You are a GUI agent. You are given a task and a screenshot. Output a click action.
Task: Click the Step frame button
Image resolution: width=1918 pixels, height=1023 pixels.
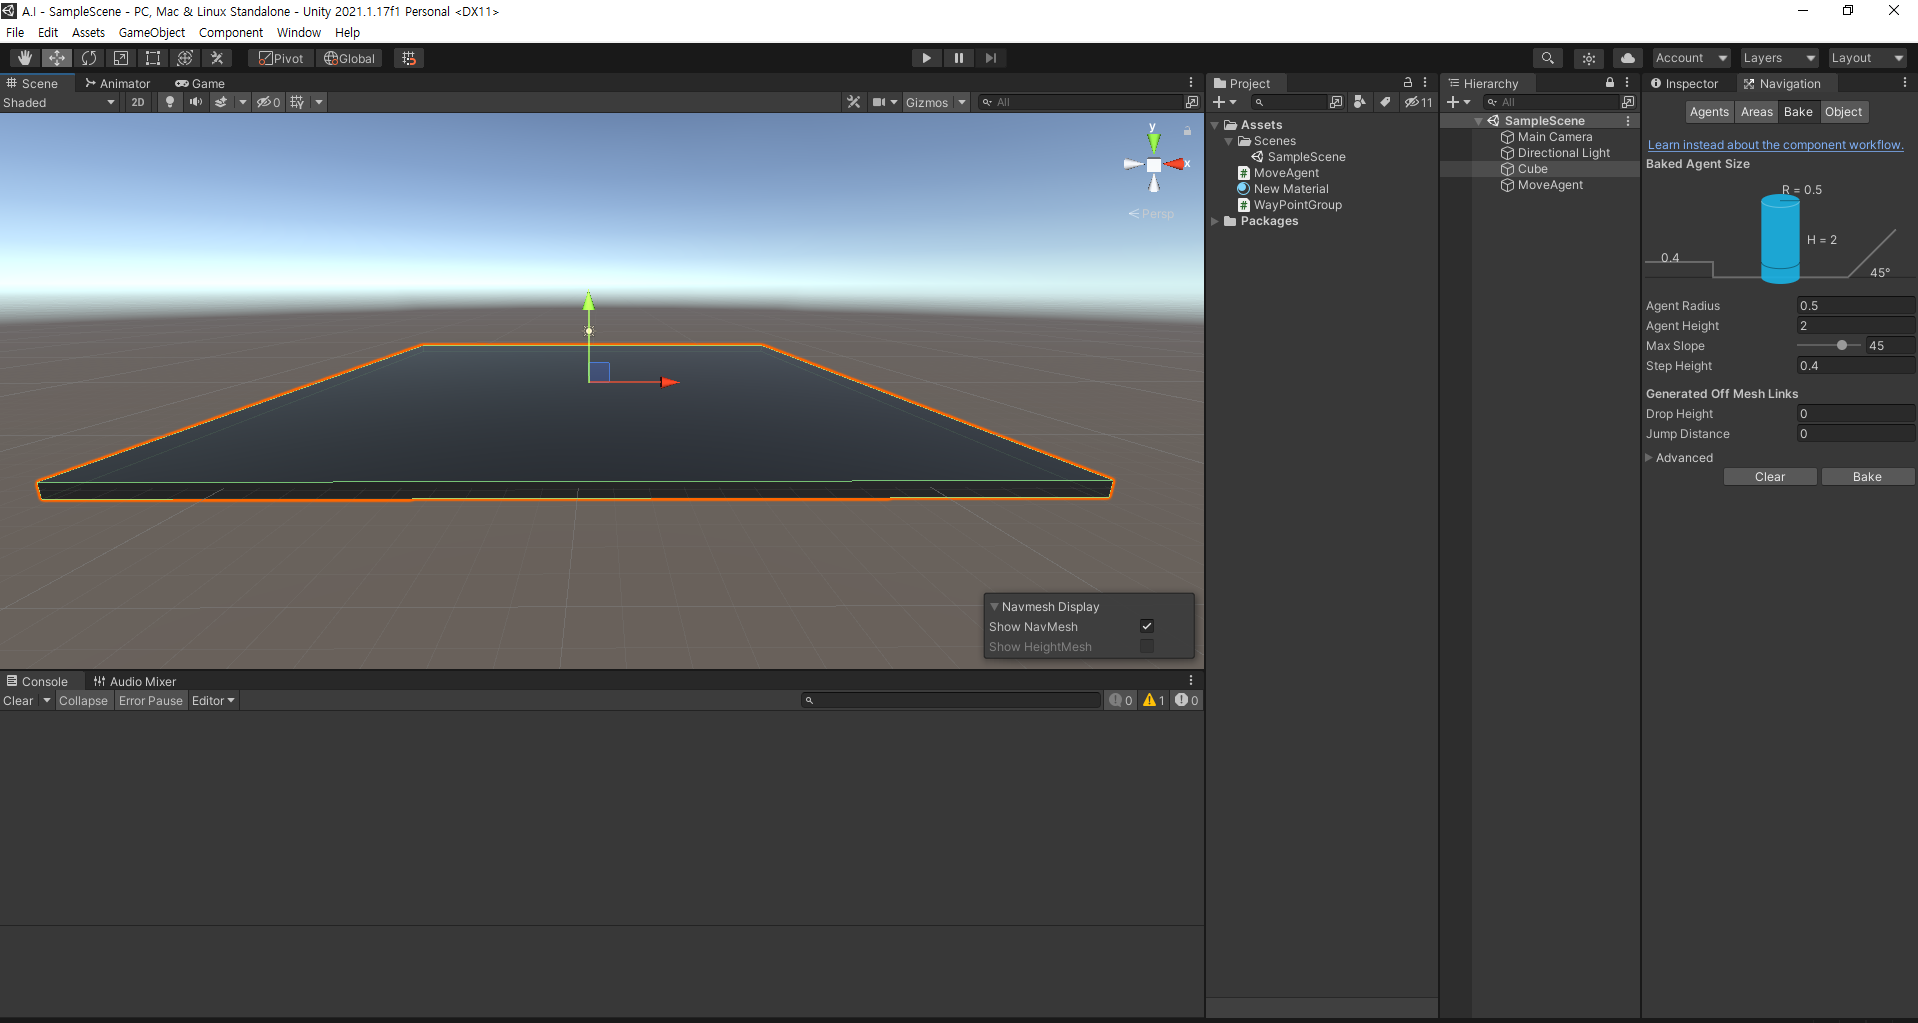pos(991,58)
